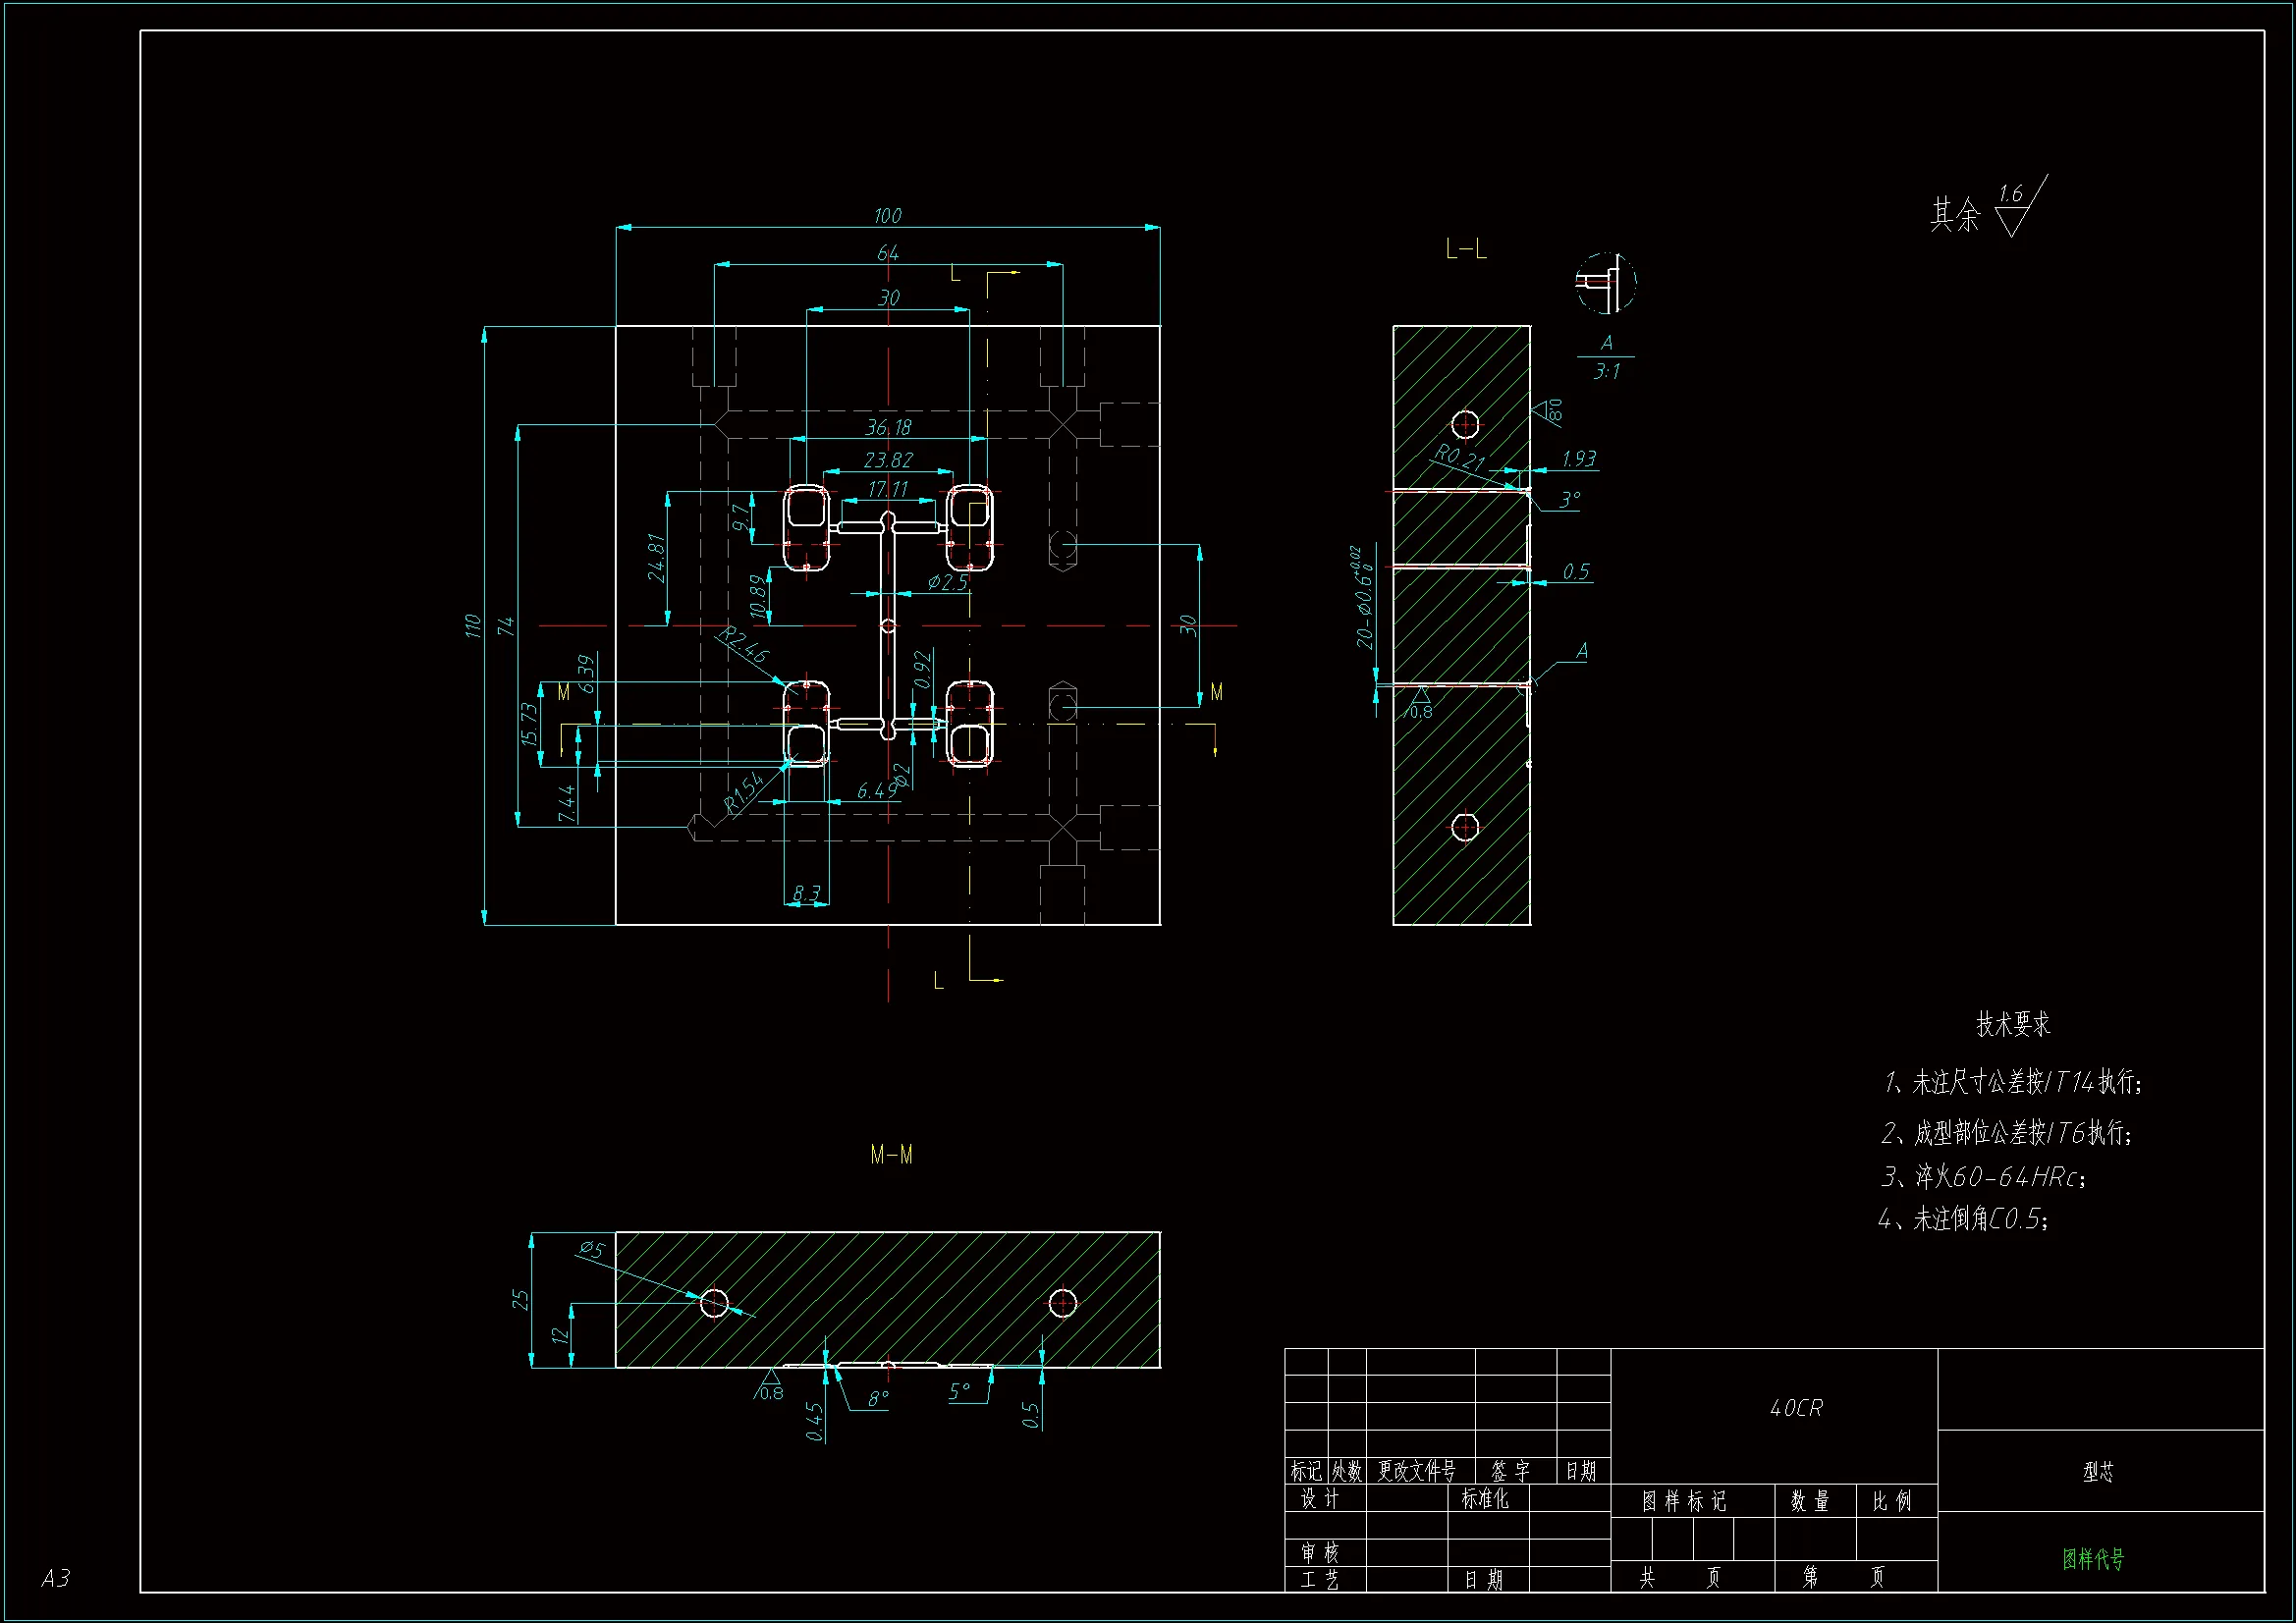The width and height of the screenshot is (2296, 1623).
Task: Click the 3:1 detail scale text
Action: click(1606, 372)
